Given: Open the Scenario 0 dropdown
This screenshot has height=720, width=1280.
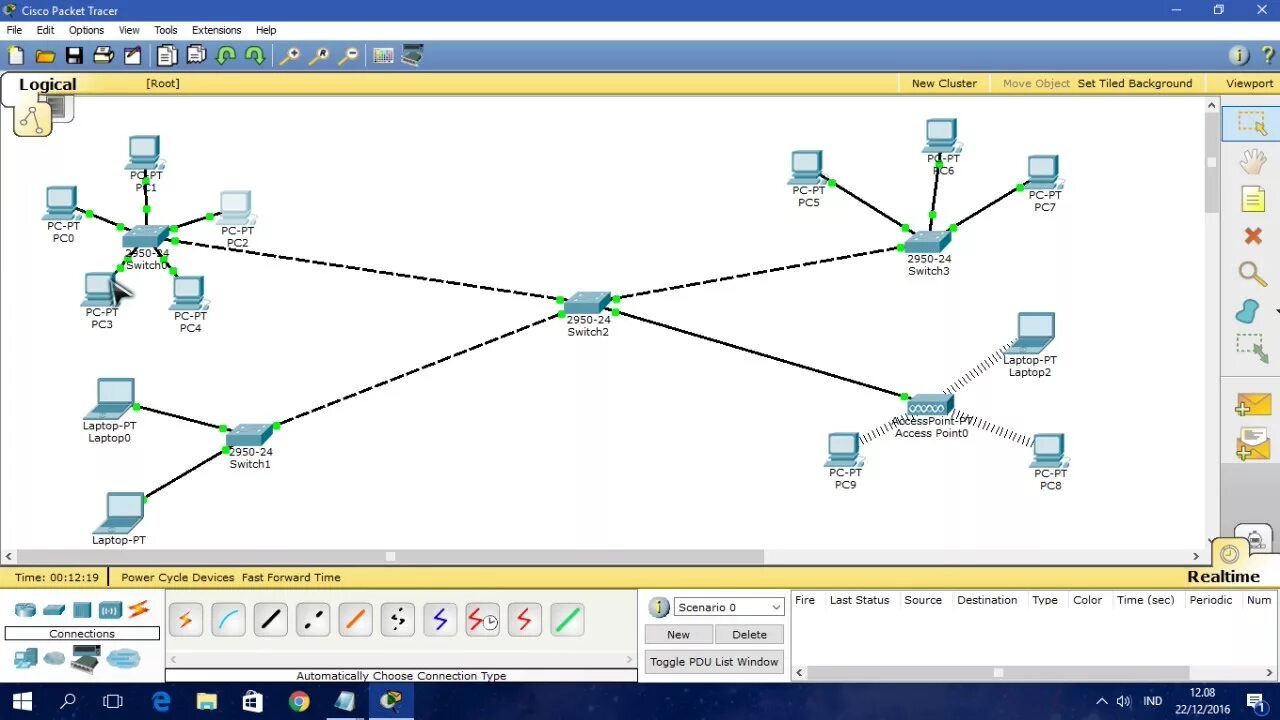Looking at the screenshot, I should pyautogui.click(x=729, y=607).
